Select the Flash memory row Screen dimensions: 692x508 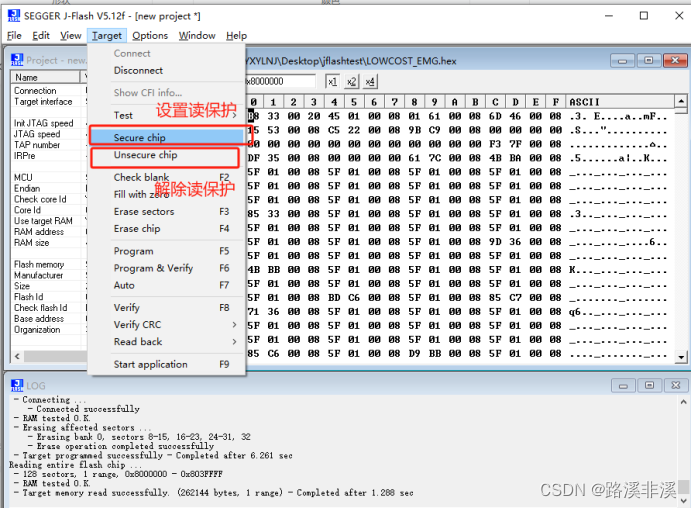coord(49,264)
